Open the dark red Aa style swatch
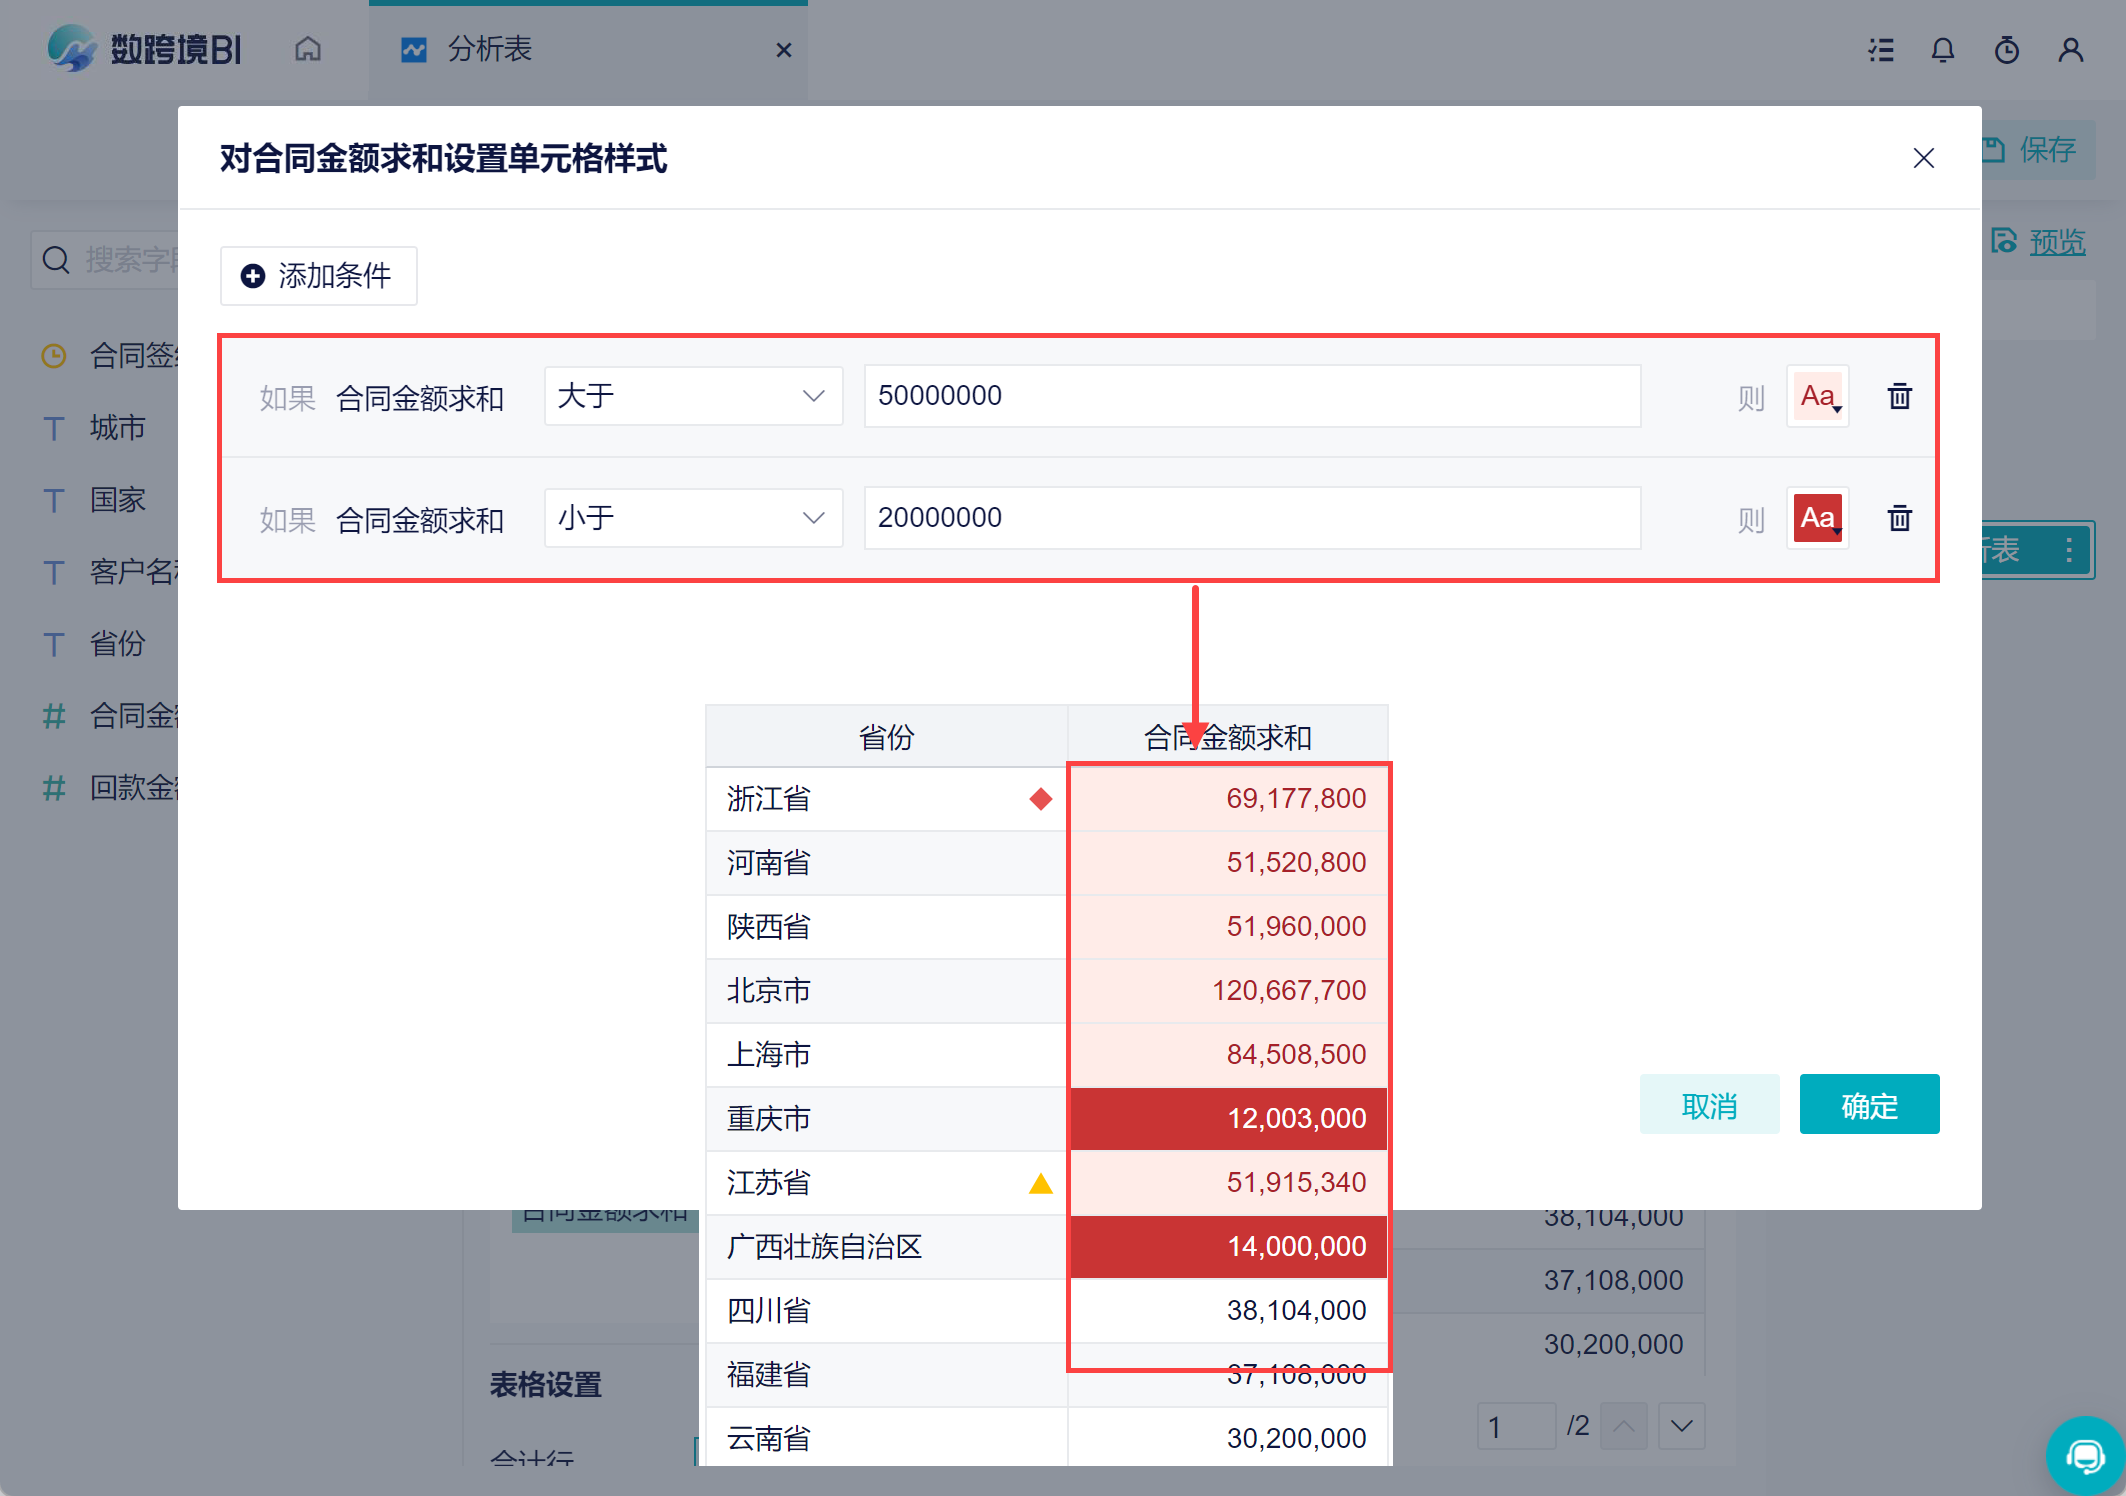This screenshot has height=1496, width=2126. pyautogui.click(x=1818, y=519)
